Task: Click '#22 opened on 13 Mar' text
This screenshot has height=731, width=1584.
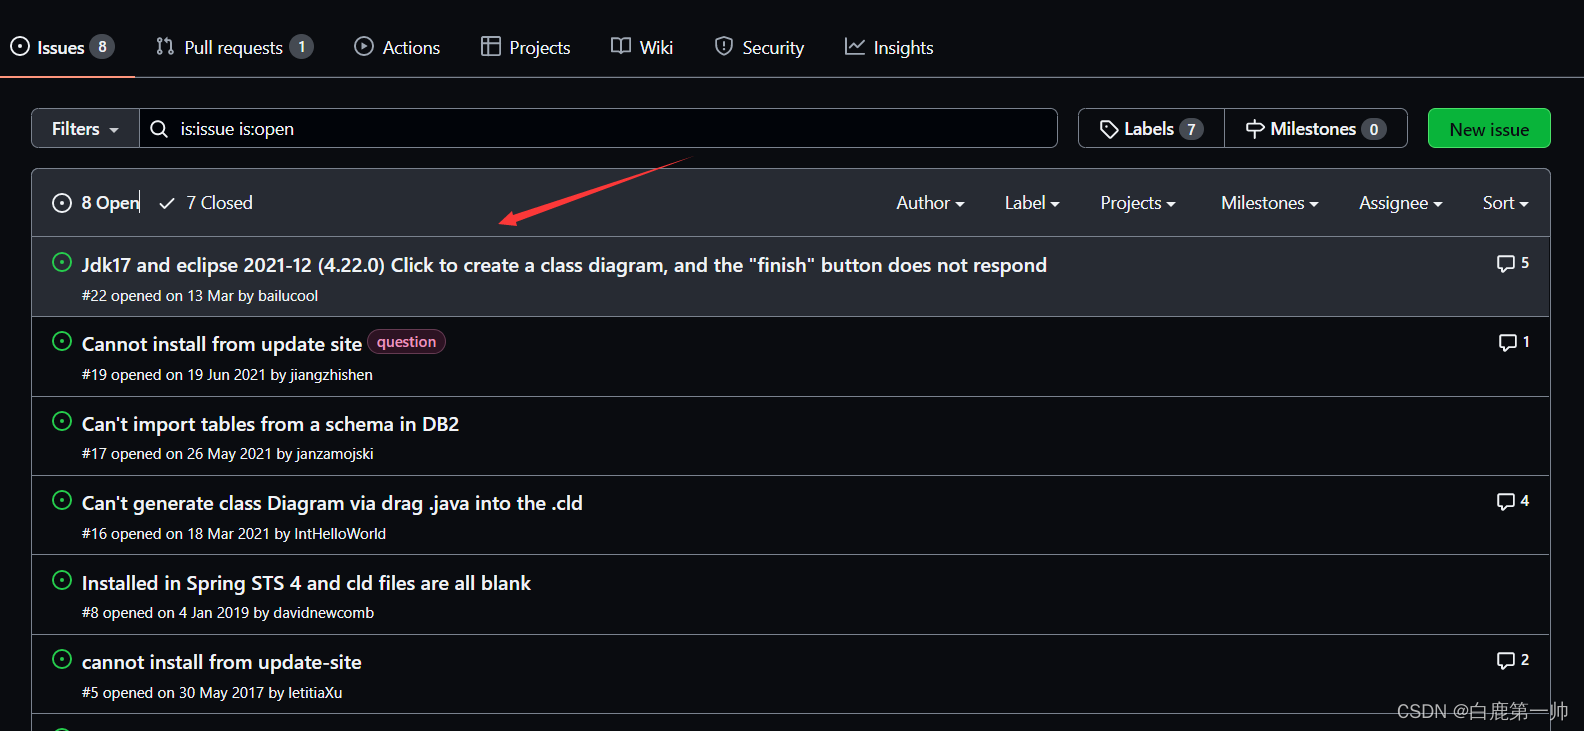Action: click(x=157, y=296)
